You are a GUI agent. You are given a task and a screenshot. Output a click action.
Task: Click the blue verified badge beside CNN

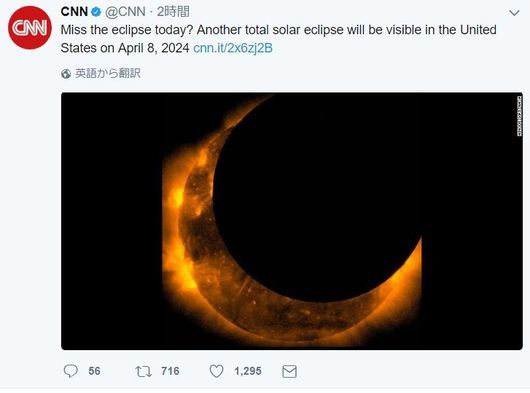click(x=96, y=12)
